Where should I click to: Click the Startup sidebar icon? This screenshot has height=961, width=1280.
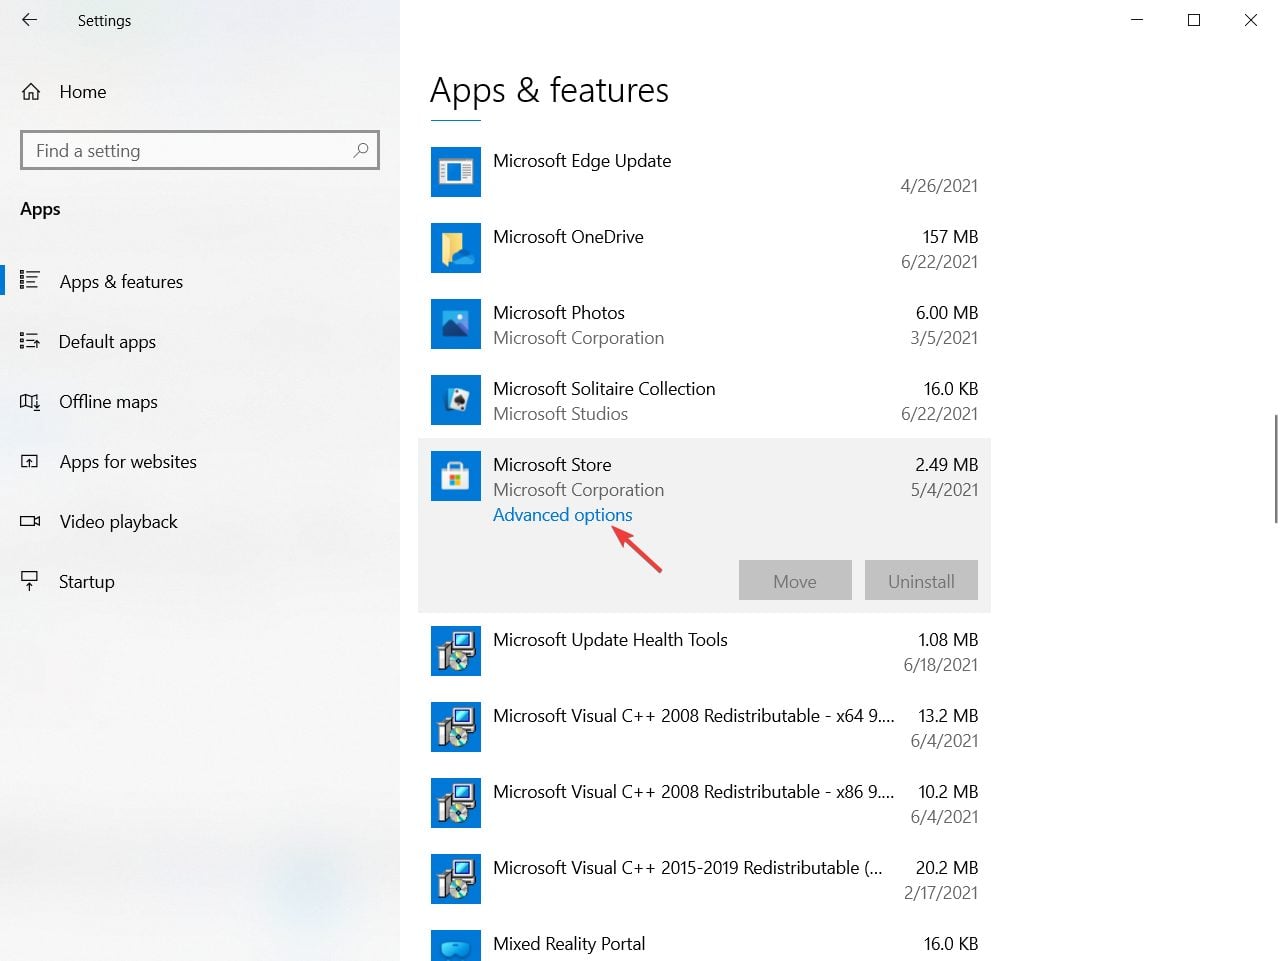coord(30,581)
